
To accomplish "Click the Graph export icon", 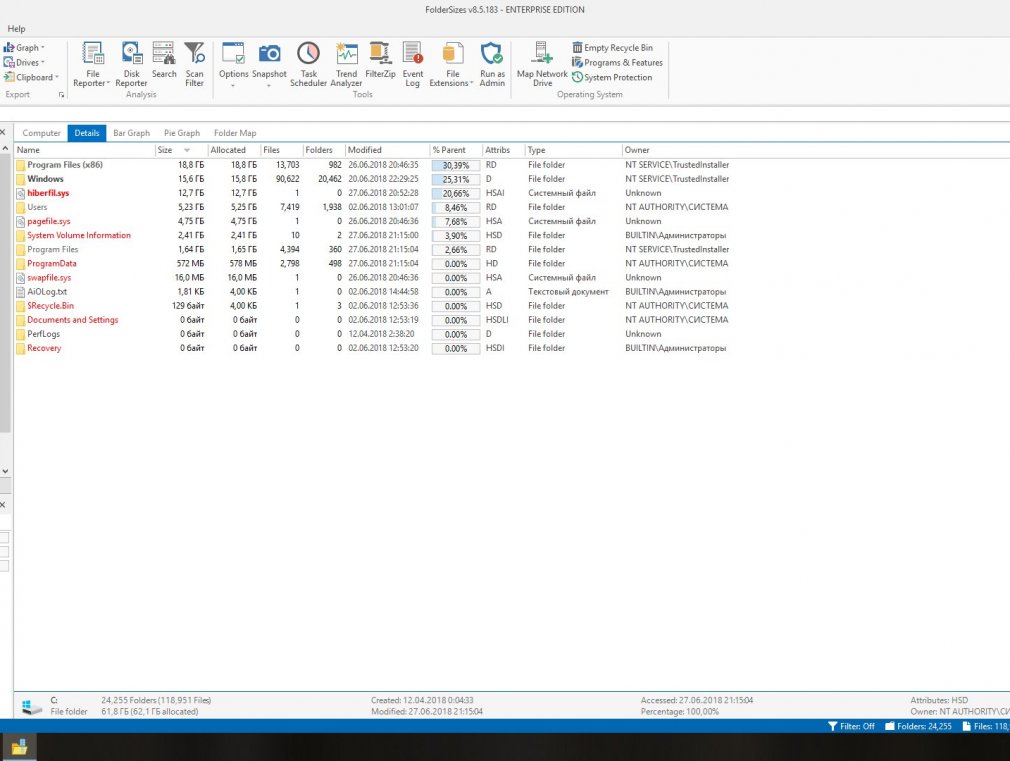I will [9, 48].
